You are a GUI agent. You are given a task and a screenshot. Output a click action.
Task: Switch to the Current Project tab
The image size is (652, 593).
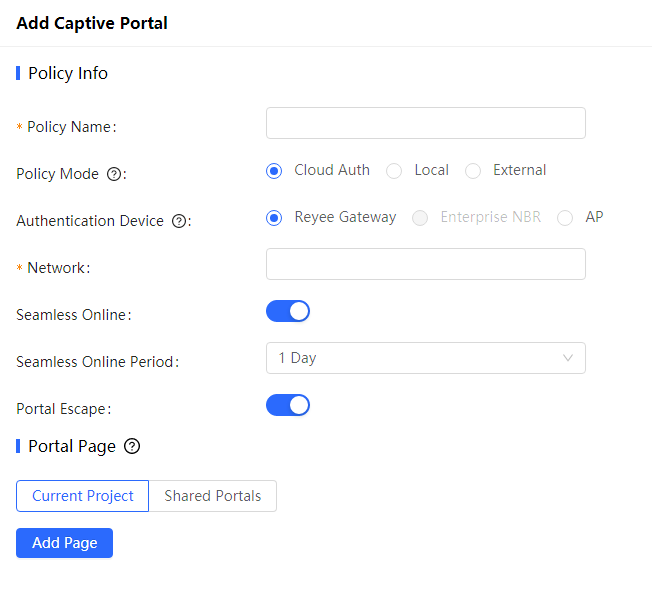click(x=83, y=496)
